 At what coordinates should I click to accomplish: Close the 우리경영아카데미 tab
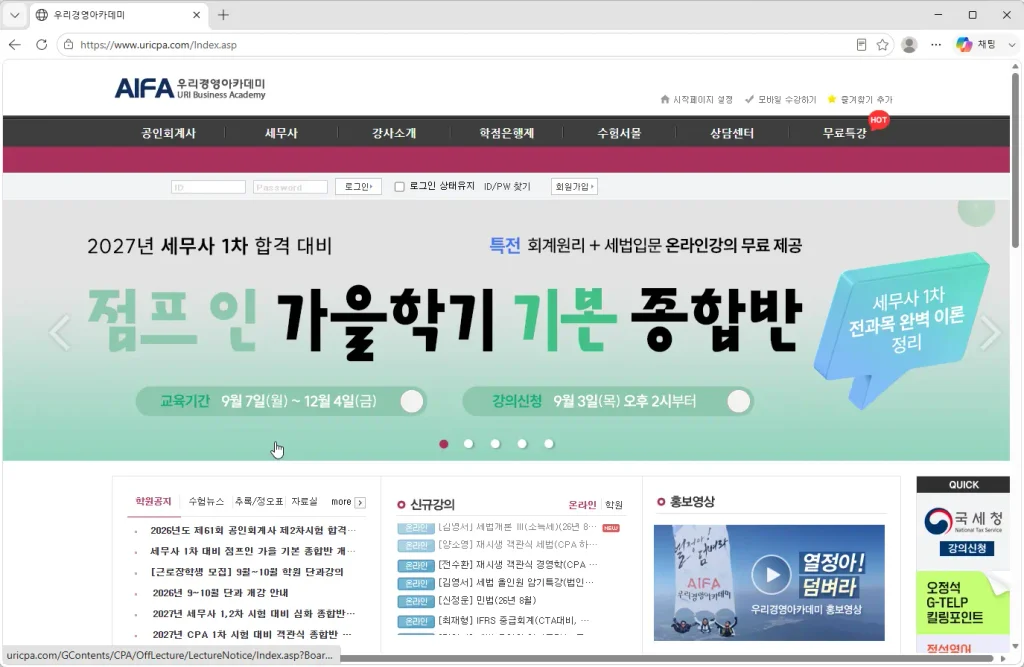[x=196, y=14]
